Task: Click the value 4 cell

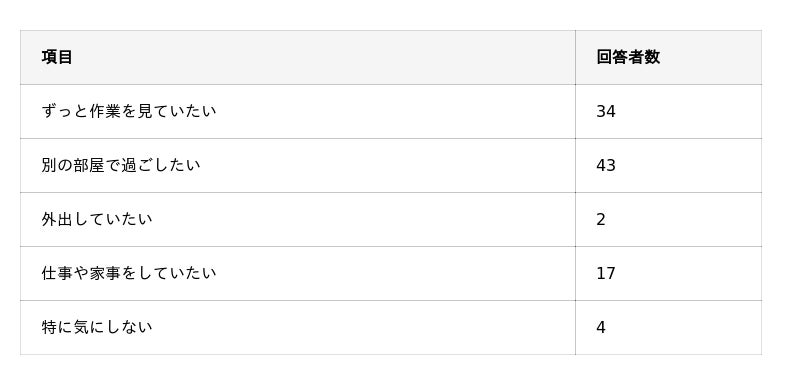Action: [x=601, y=327]
